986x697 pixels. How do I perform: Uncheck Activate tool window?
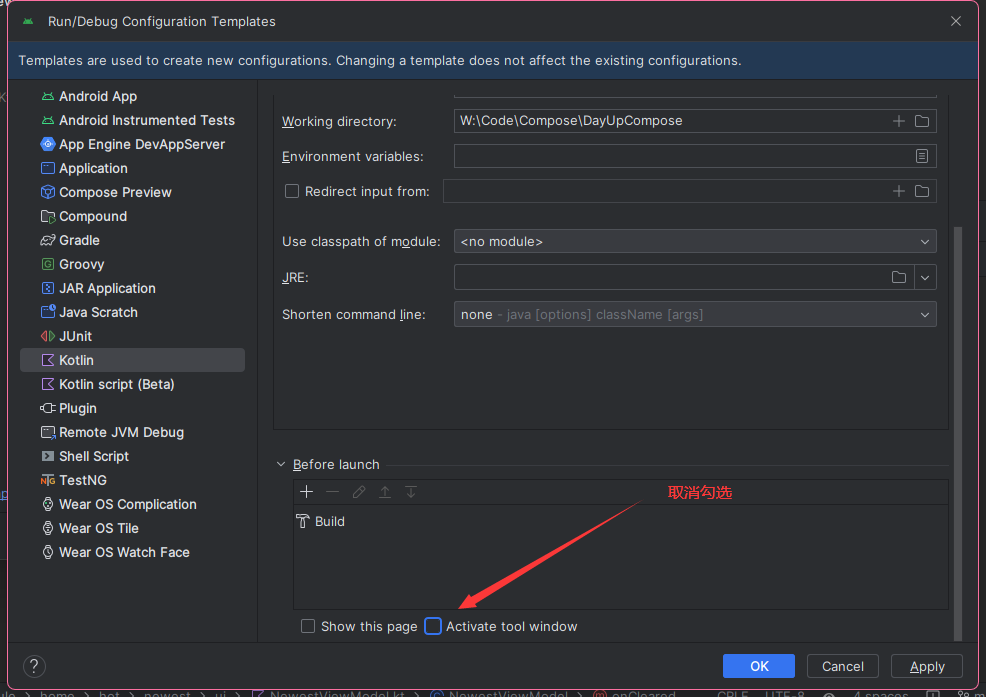pyautogui.click(x=433, y=626)
